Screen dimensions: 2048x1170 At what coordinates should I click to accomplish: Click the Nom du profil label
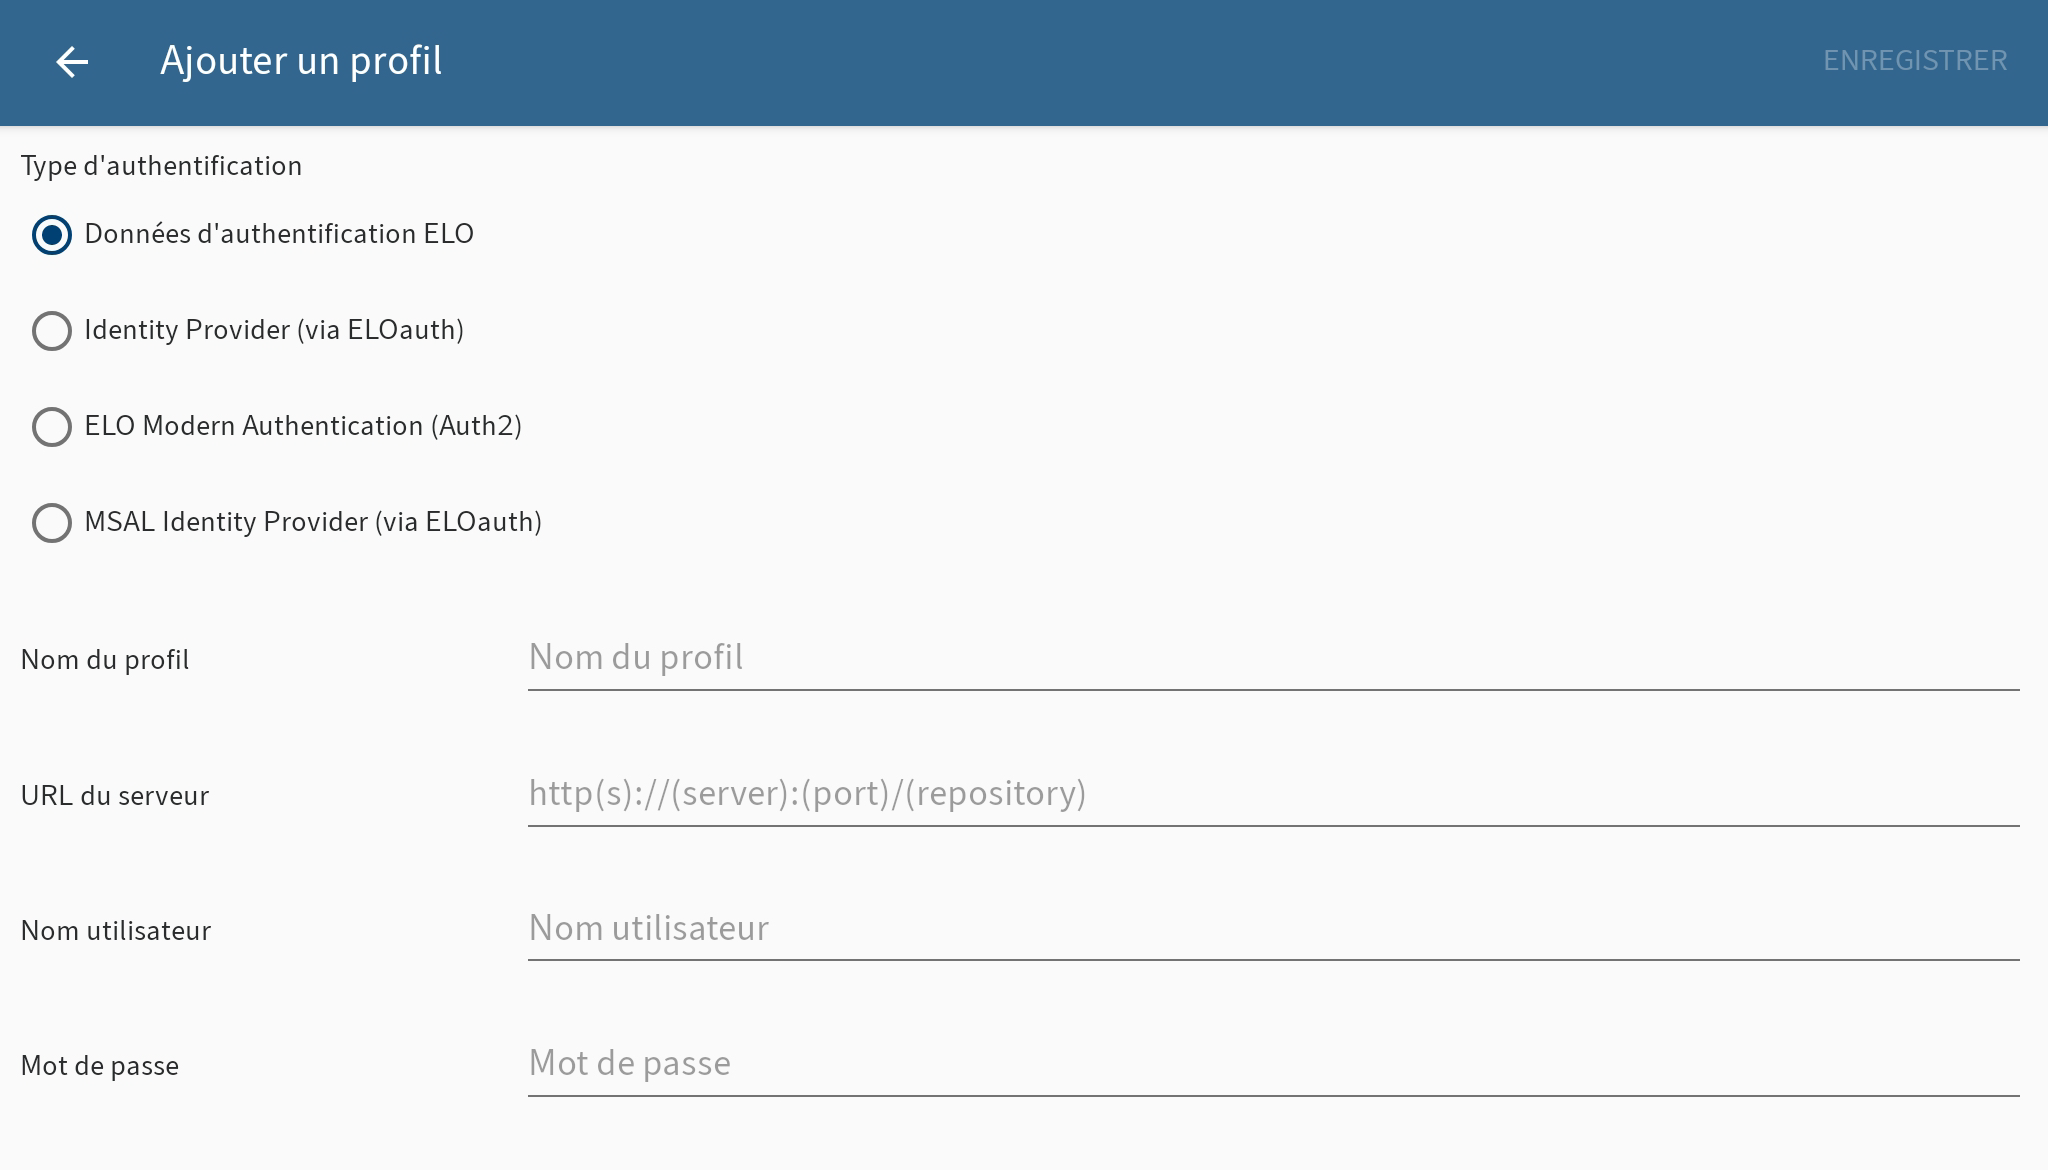pos(104,660)
